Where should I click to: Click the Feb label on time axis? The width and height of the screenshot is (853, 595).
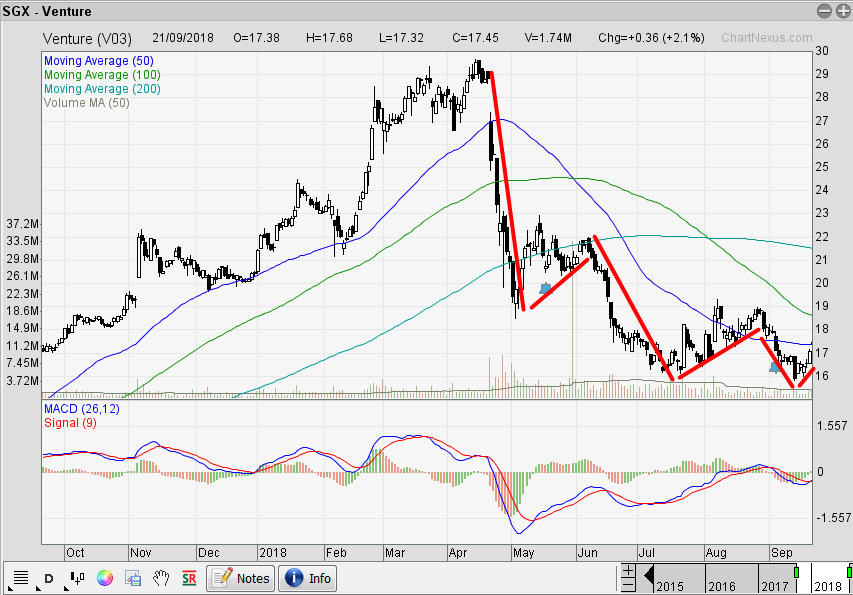pyautogui.click(x=336, y=553)
